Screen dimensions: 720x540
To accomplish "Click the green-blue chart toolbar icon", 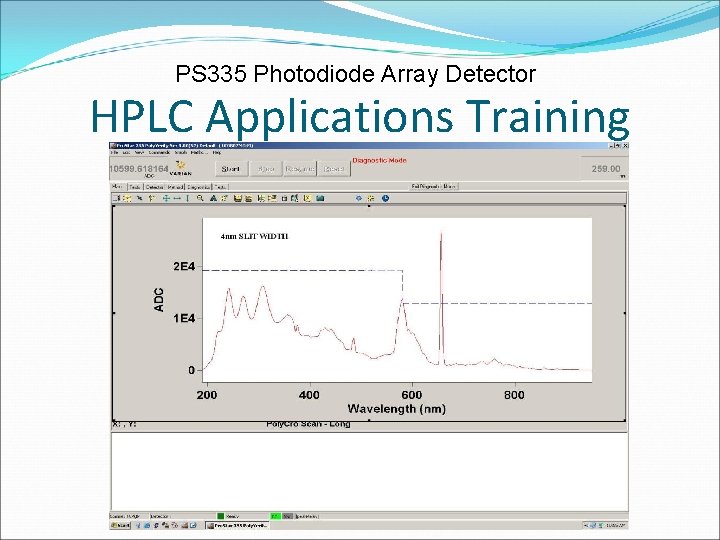I will coord(294,198).
